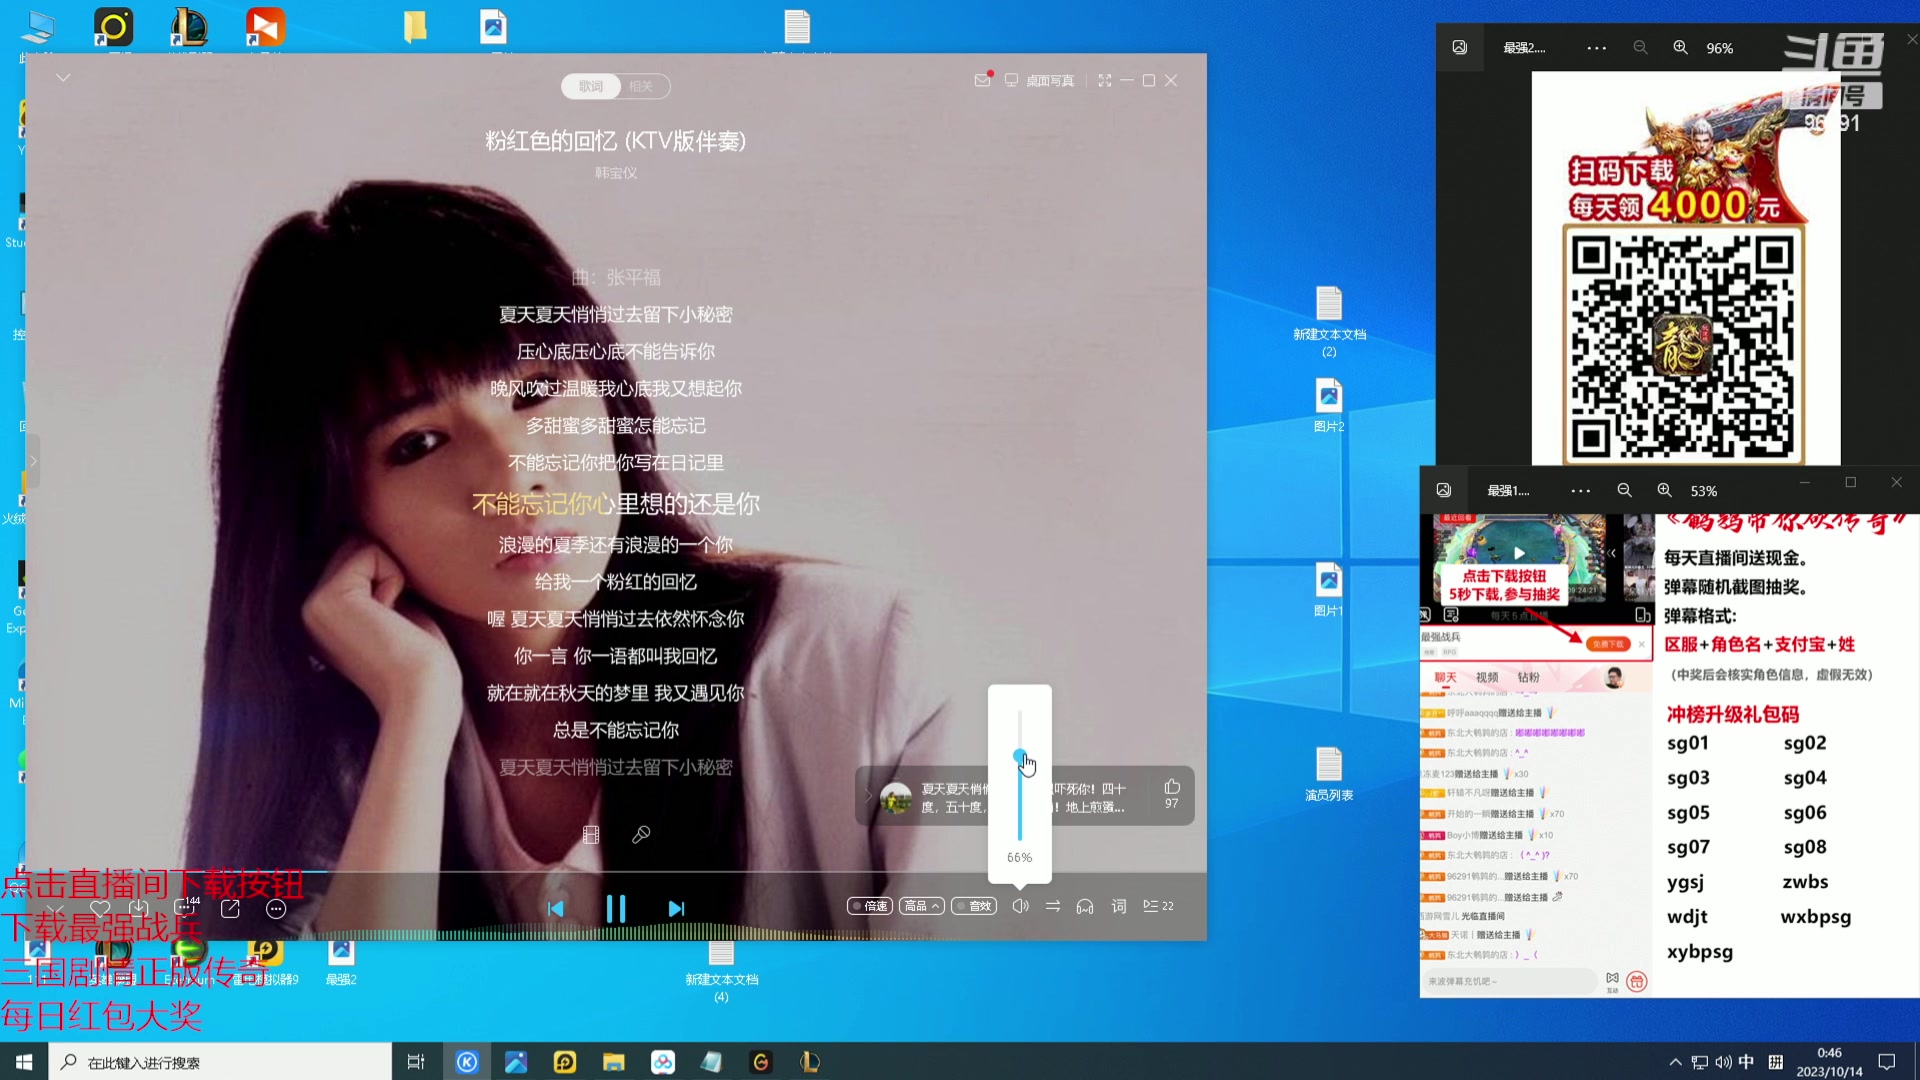Collapse the lyrics page with top-left chevron

(63, 77)
